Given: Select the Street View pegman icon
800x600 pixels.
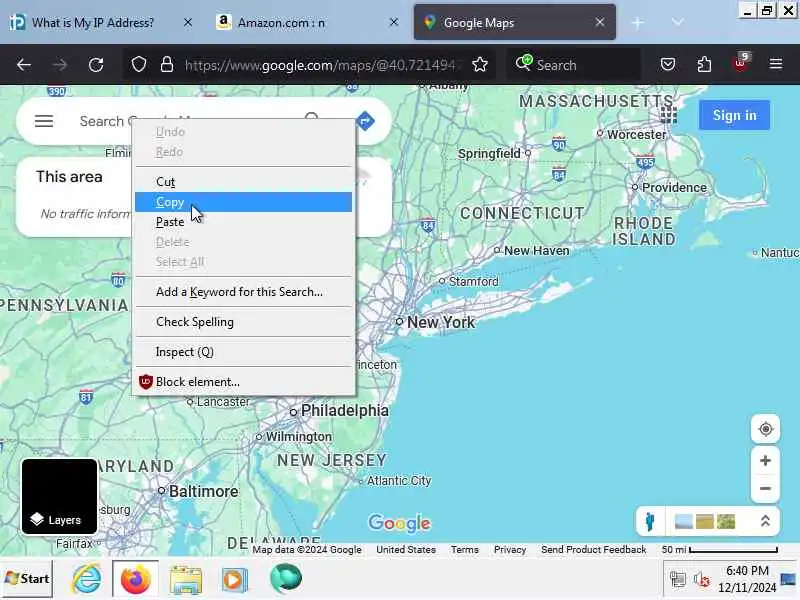Looking at the screenshot, I should (x=649, y=521).
